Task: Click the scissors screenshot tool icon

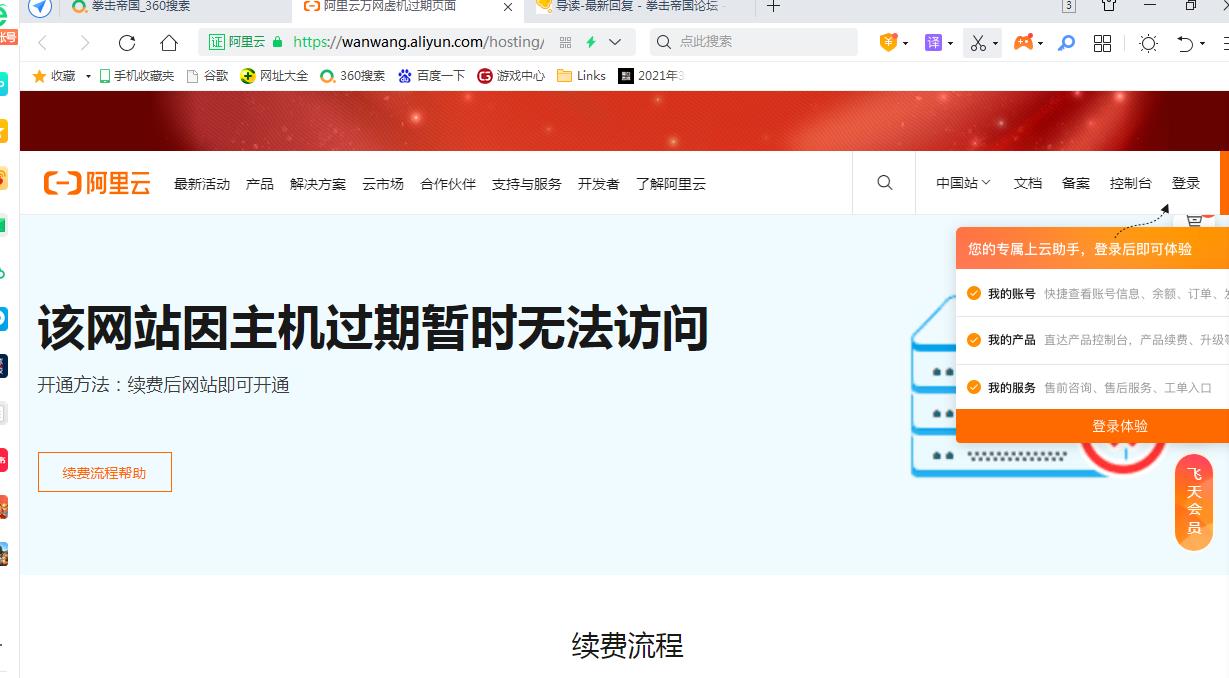Action: [x=977, y=43]
